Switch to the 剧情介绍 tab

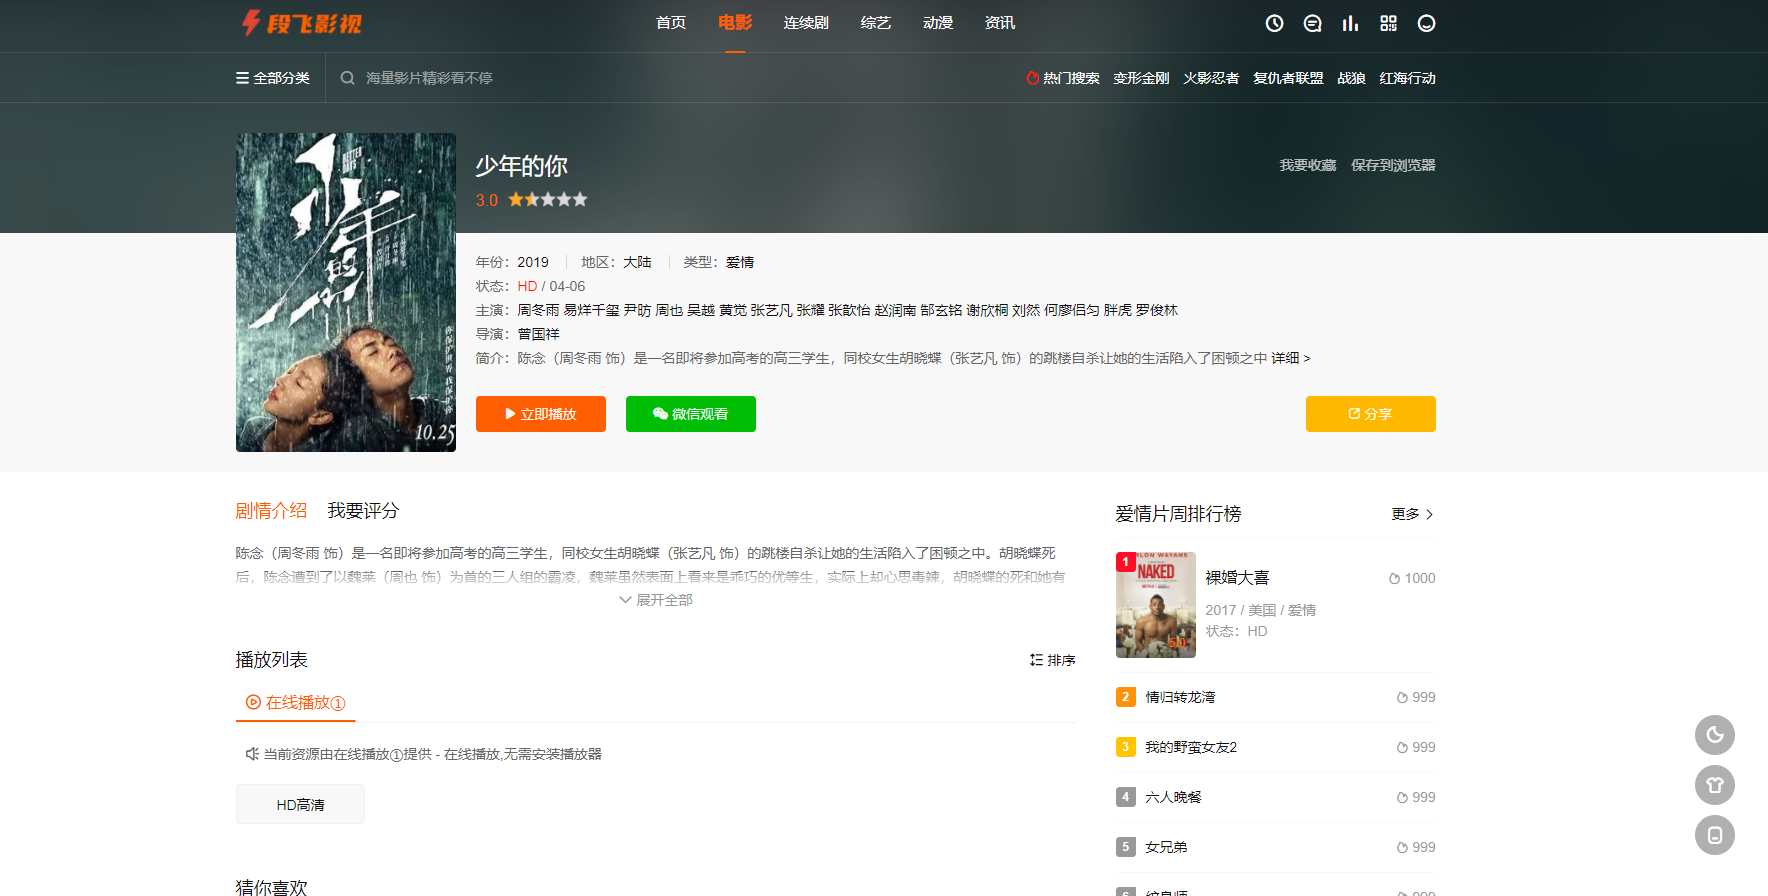[271, 511]
